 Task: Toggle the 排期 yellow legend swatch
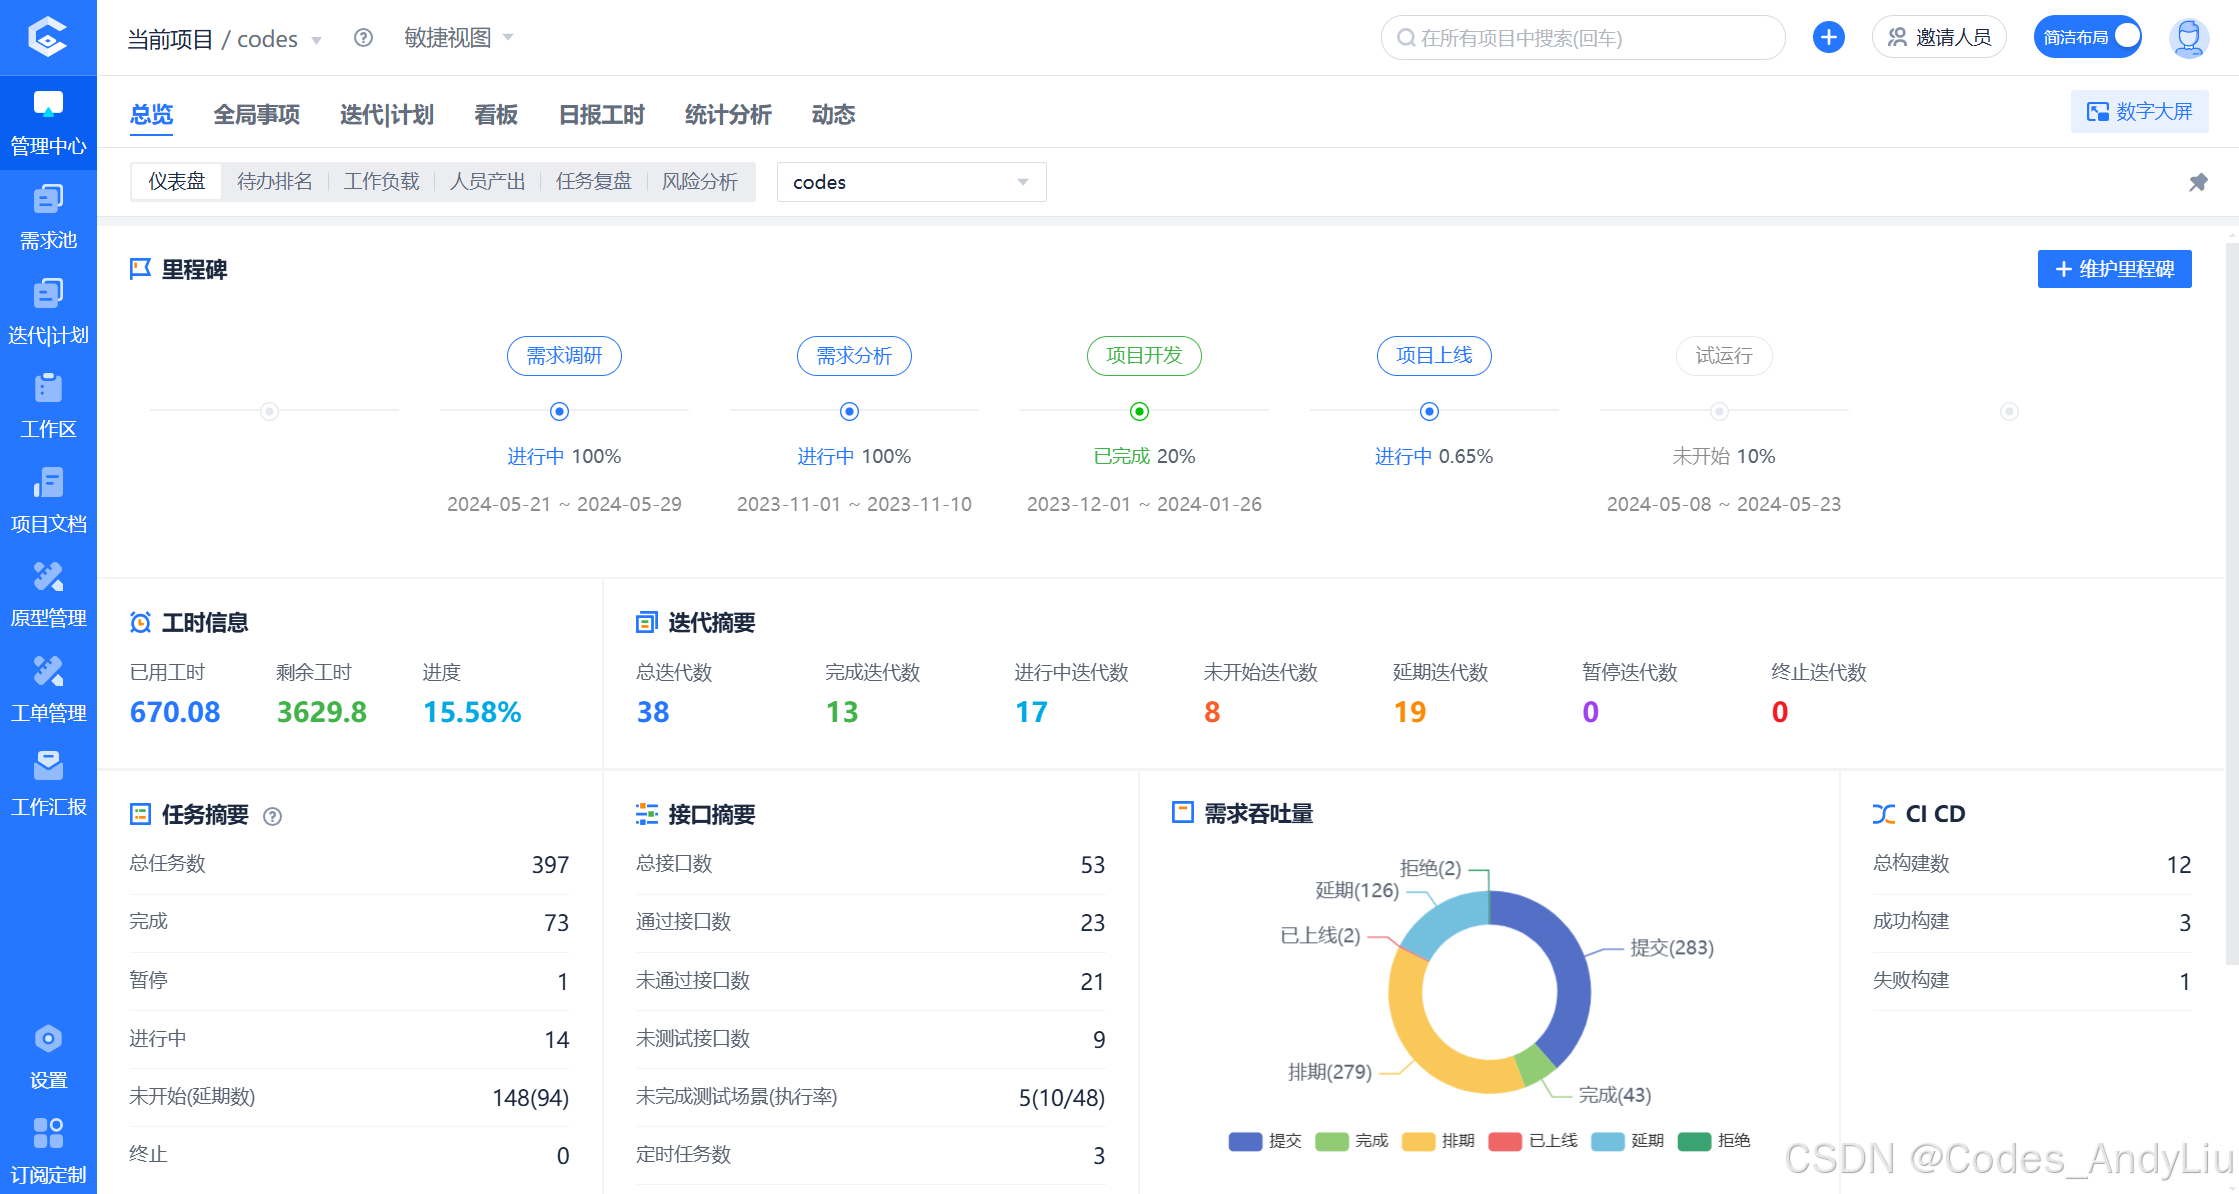point(1418,1141)
